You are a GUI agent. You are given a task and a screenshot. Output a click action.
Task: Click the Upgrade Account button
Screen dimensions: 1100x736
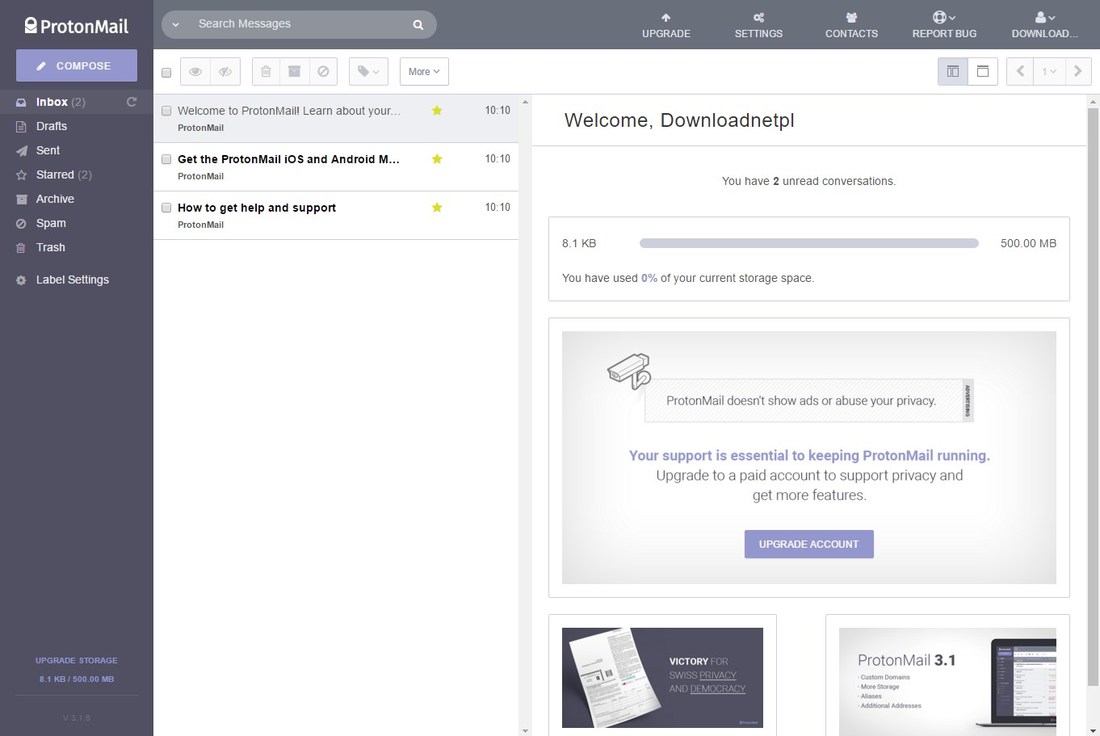click(809, 544)
